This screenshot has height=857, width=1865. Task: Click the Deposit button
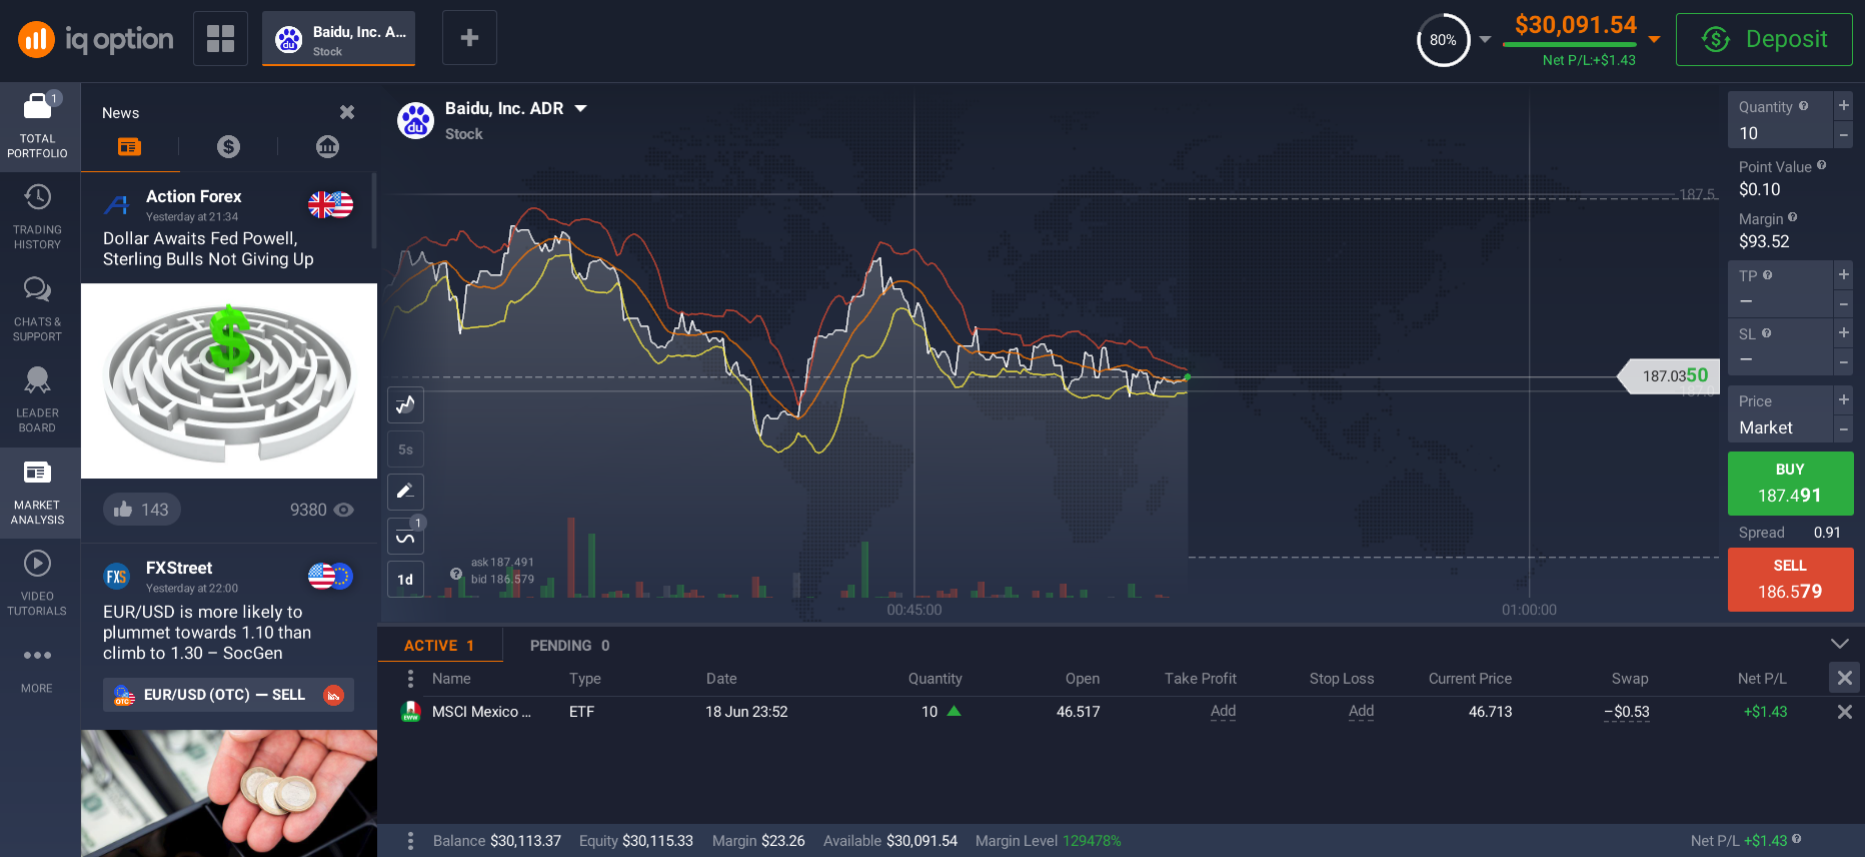pyautogui.click(x=1764, y=39)
